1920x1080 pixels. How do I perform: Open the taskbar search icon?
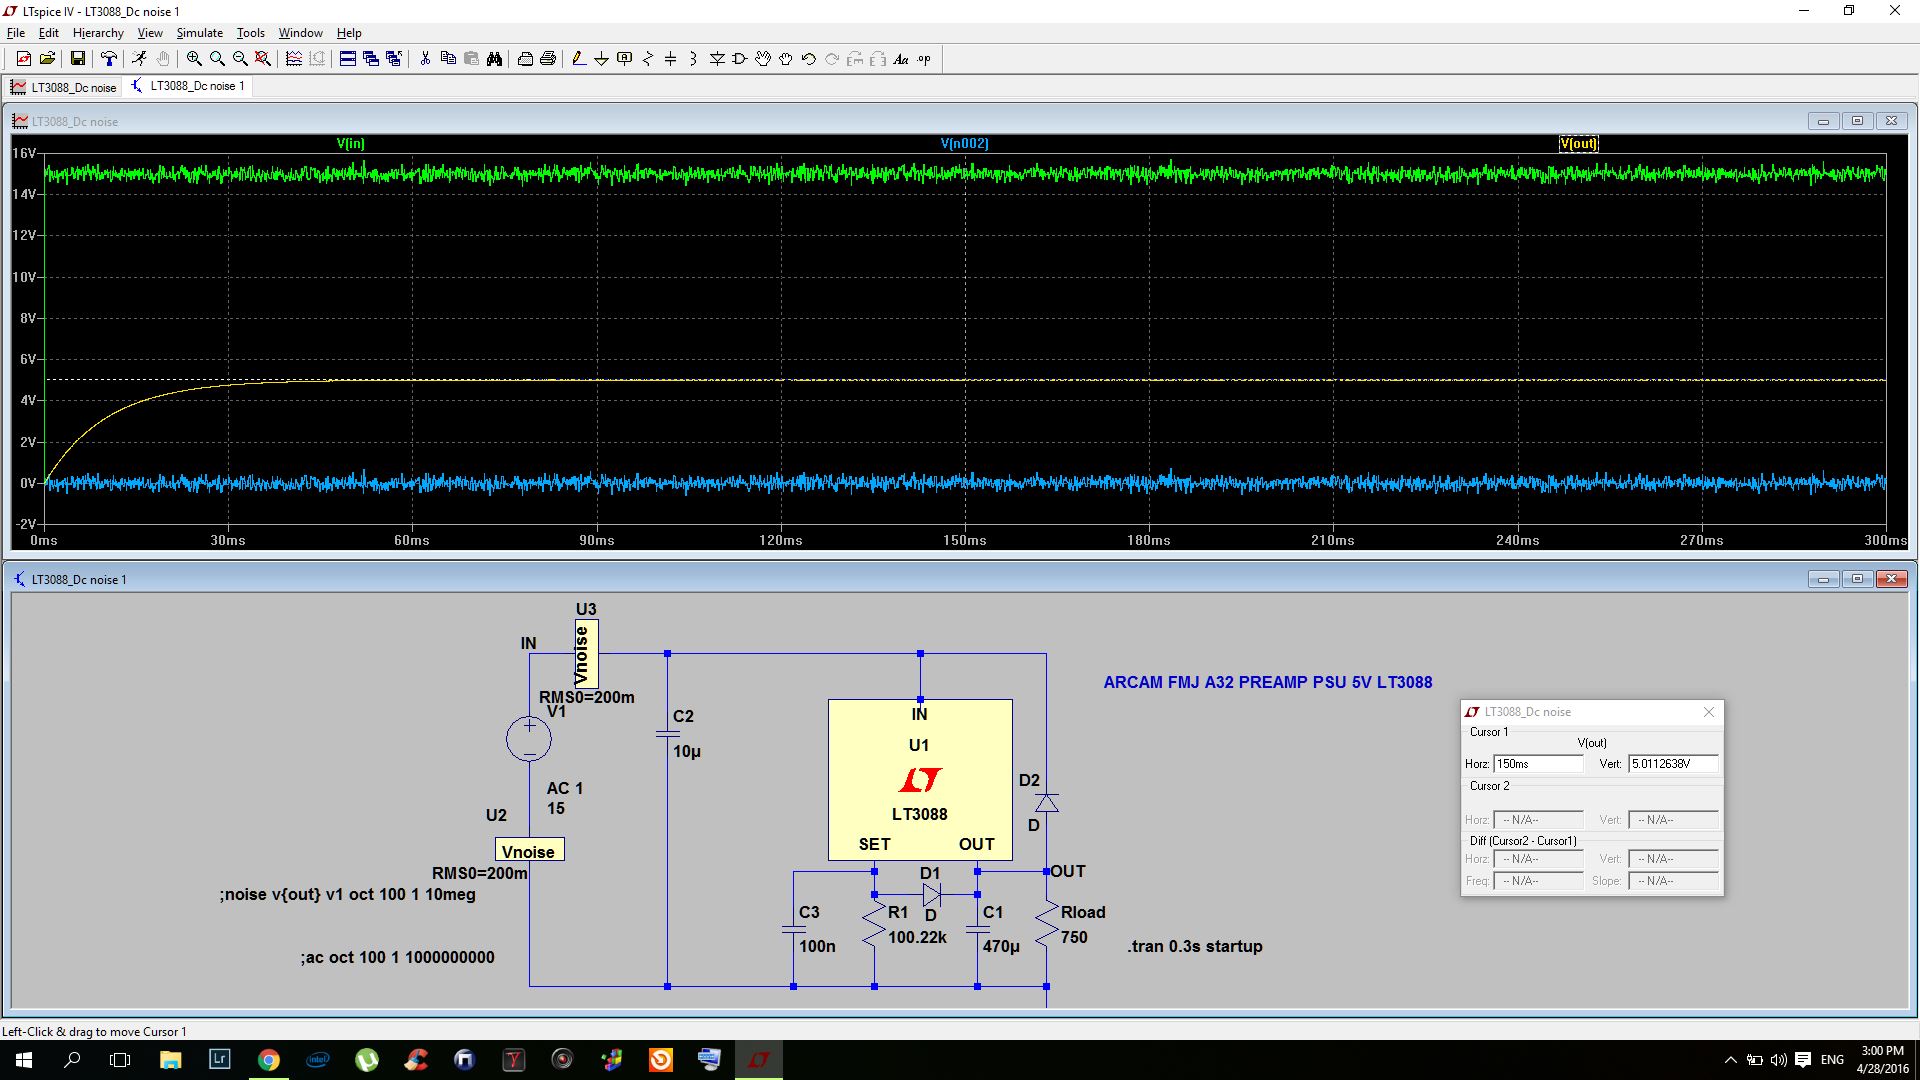[72, 1060]
